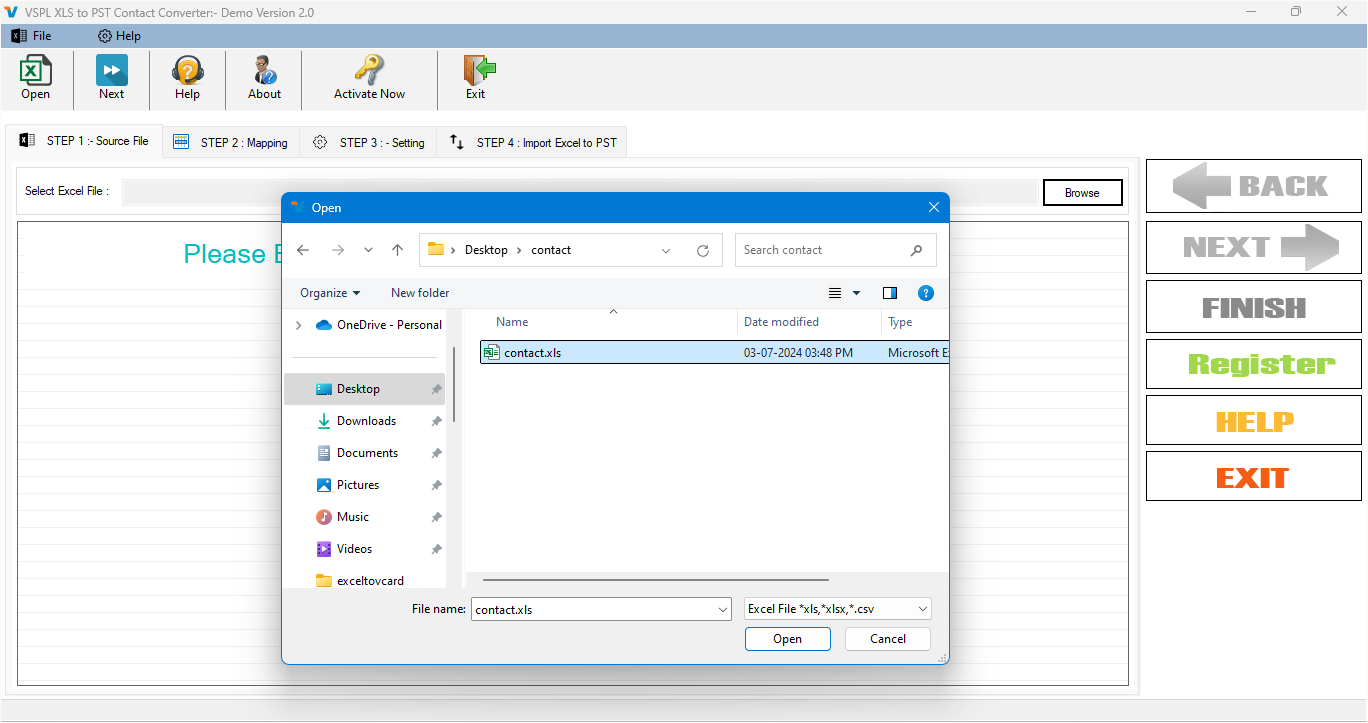
Task: Click the red EXIT side button
Action: pos(1253,476)
